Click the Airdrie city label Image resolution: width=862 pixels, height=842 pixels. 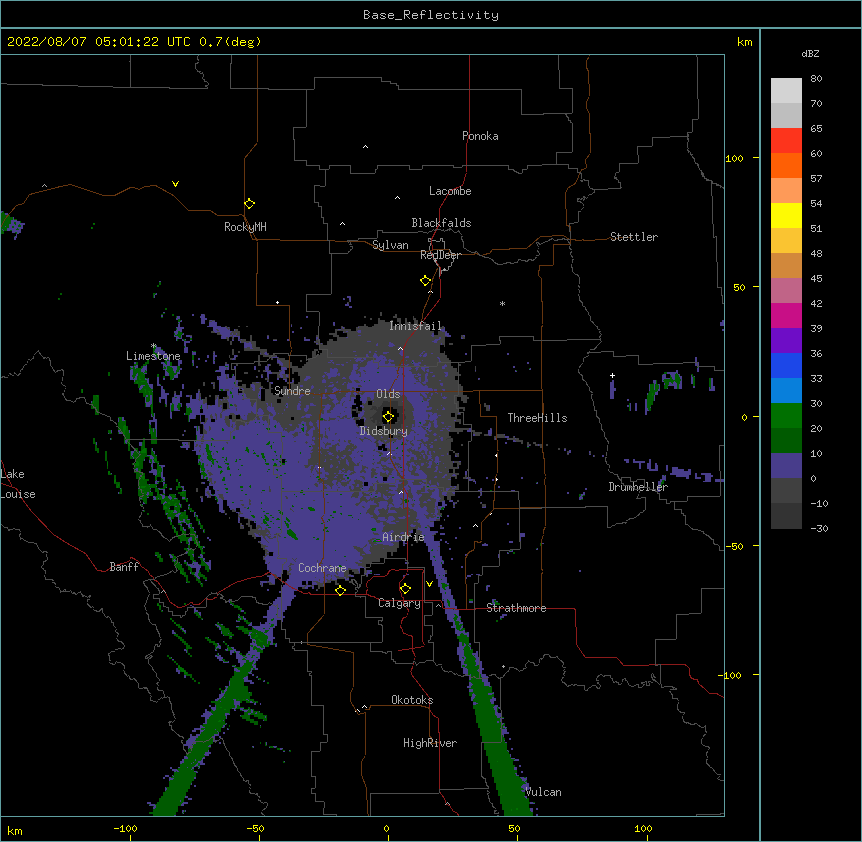pyautogui.click(x=404, y=537)
